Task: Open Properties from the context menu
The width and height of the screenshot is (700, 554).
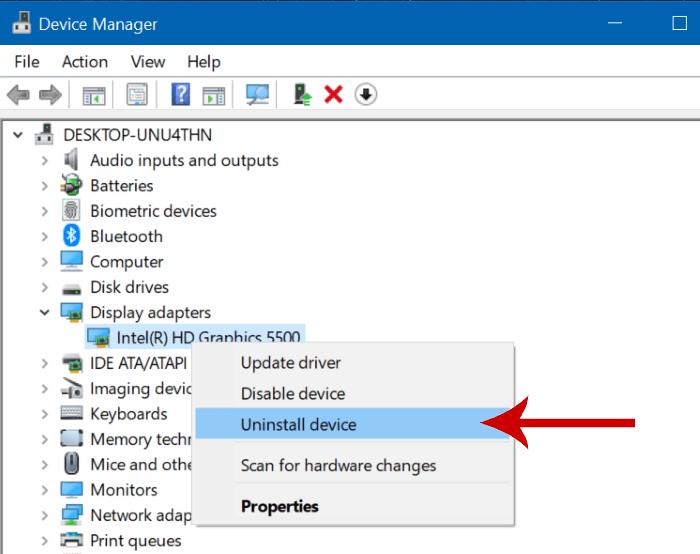Action: pyautogui.click(x=279, y=506)
